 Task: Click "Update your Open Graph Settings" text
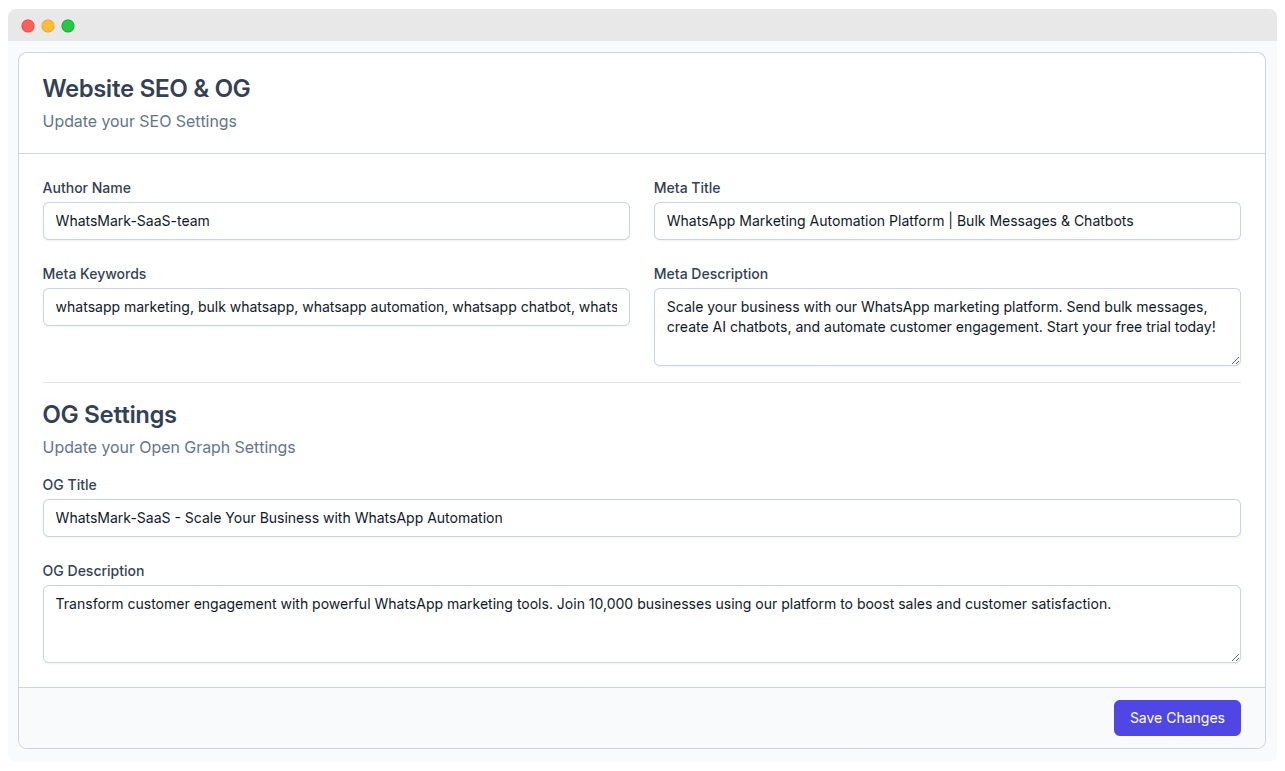169,447
